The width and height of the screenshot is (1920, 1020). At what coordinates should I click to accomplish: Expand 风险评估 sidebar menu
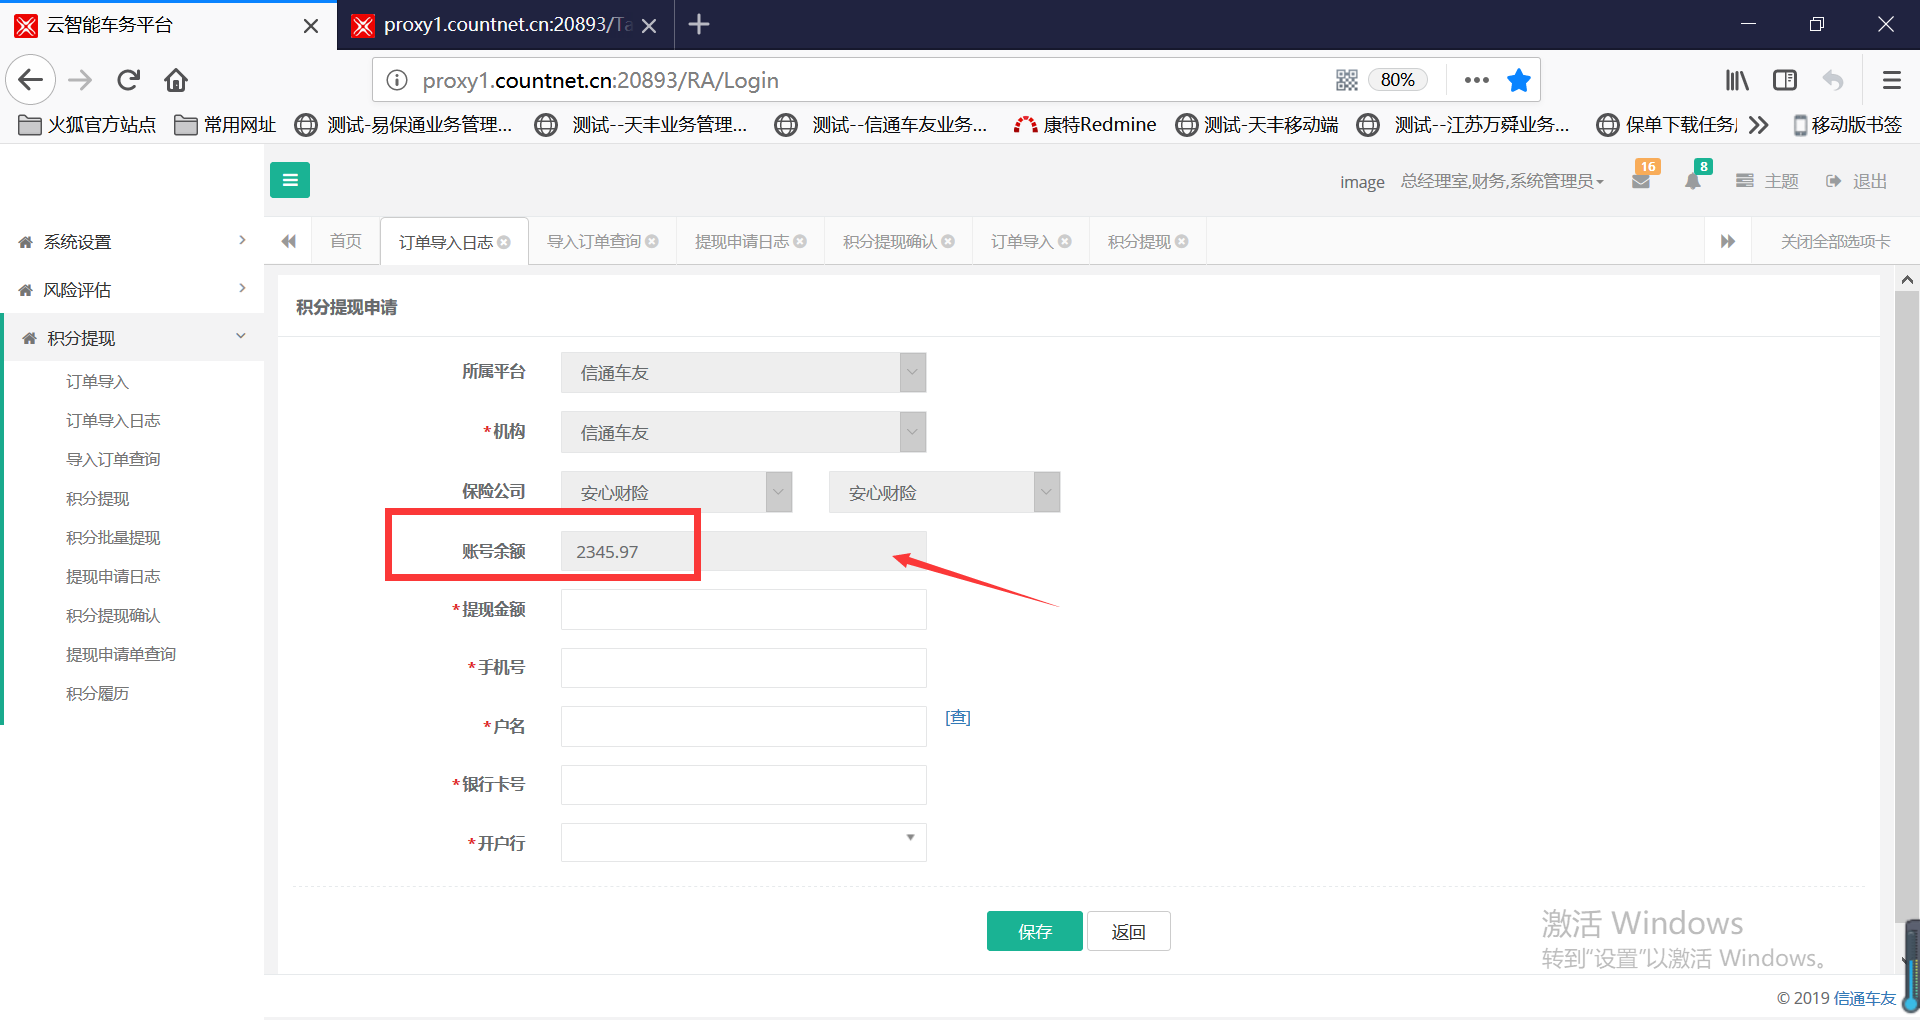(132, 289)
